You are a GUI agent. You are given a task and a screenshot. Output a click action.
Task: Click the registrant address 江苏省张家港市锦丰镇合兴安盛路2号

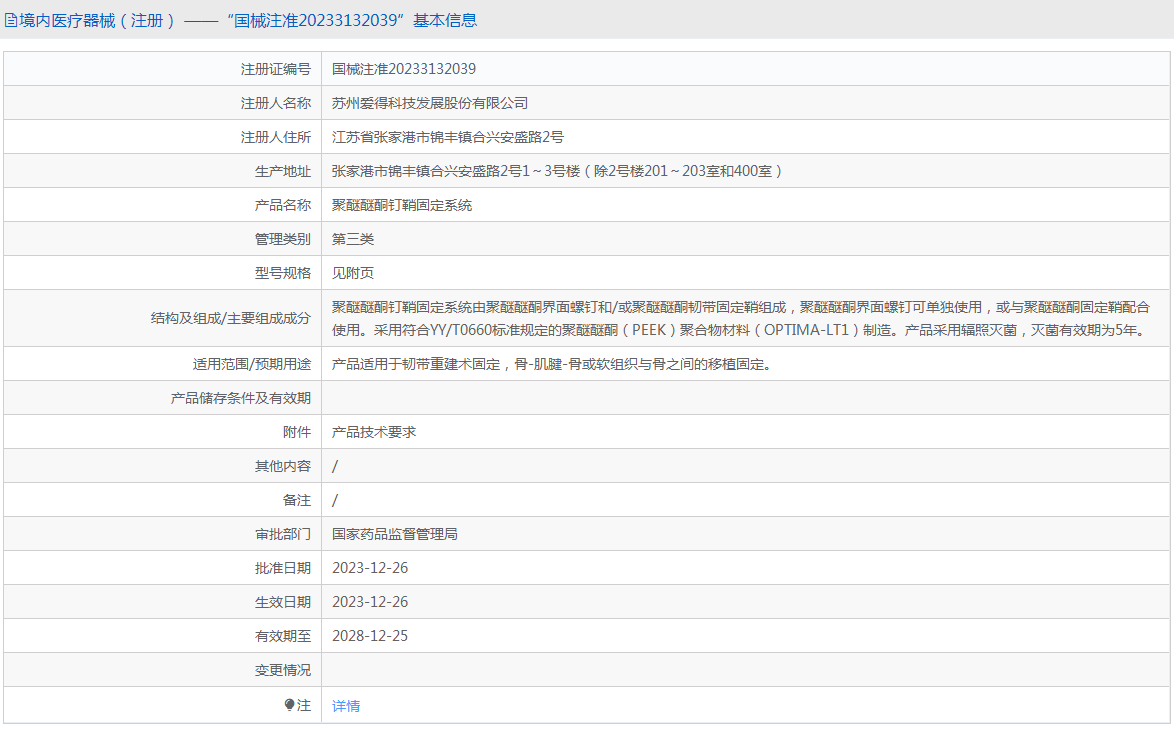pyautogui.click(x=448, y=137)
